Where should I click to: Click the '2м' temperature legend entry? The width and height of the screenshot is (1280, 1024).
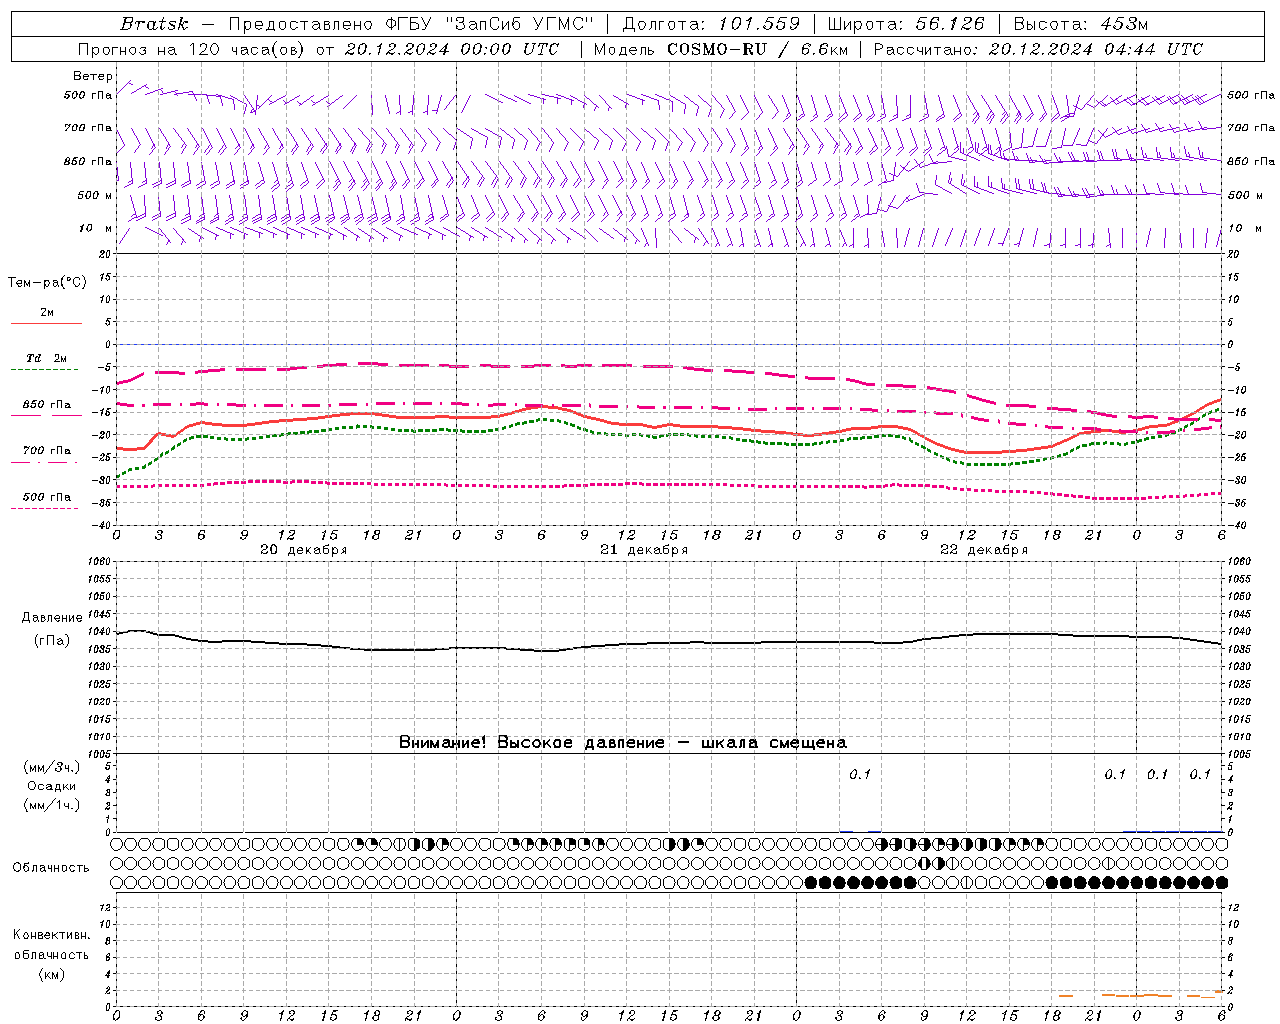(x=46, y=312)
